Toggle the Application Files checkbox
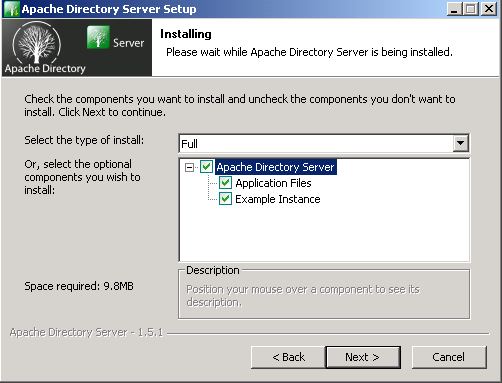The height and width of the screenshot is (383, 502). (225, 183)
